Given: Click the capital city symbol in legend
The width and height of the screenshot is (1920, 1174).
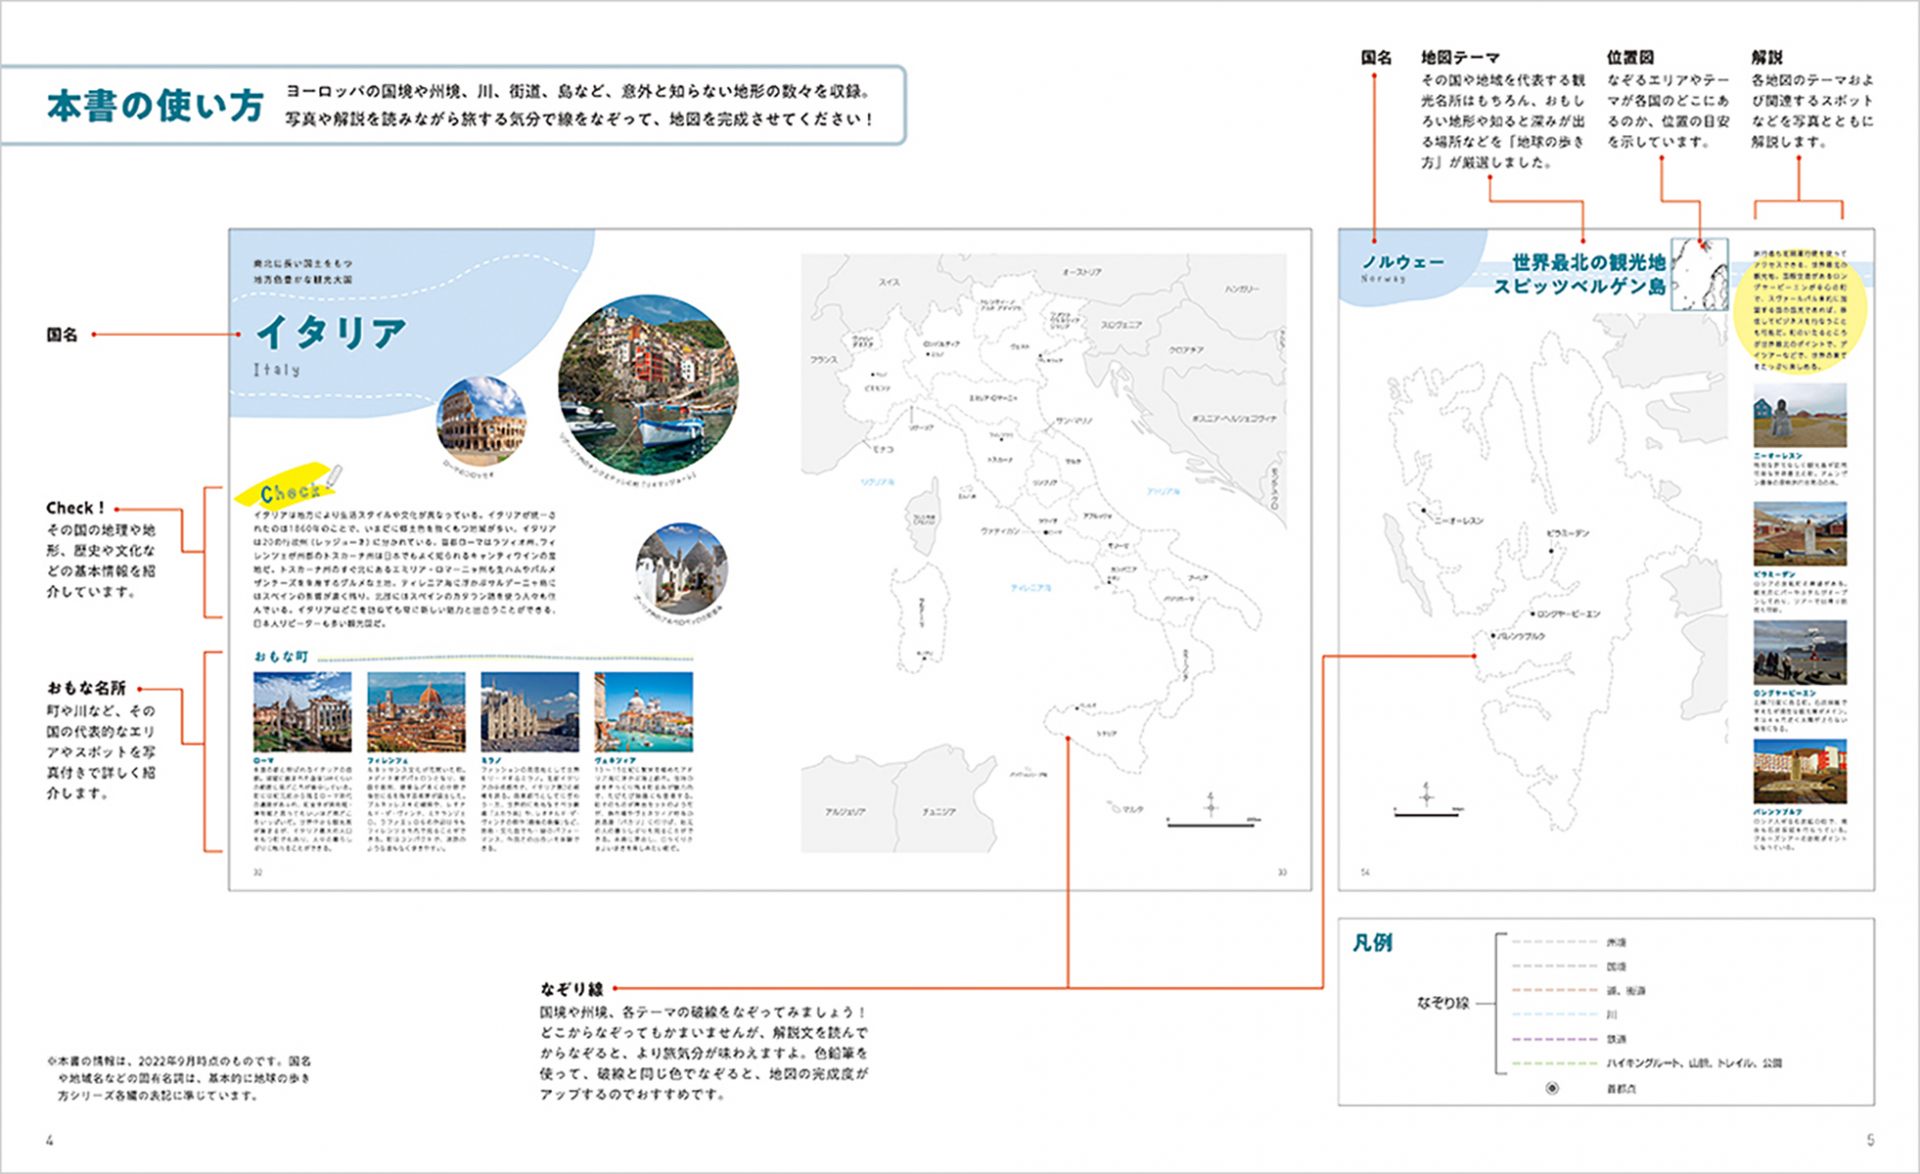Looking at the screenshot, I should [1552, 1088].
